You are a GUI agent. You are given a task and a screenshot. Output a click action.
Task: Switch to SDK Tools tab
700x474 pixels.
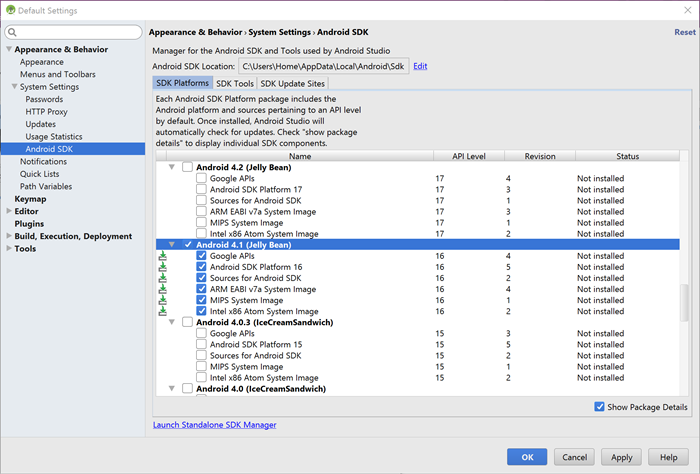click(235, 83)
